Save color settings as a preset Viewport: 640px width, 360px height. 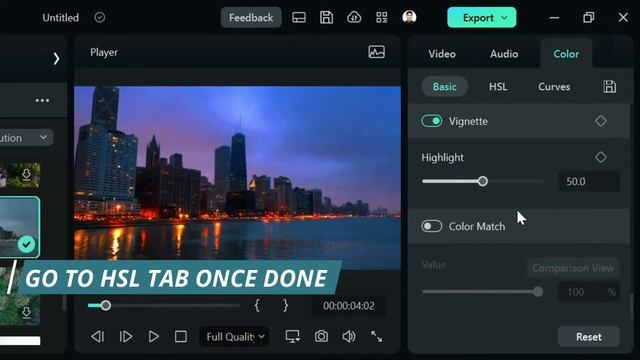(609, 87)
